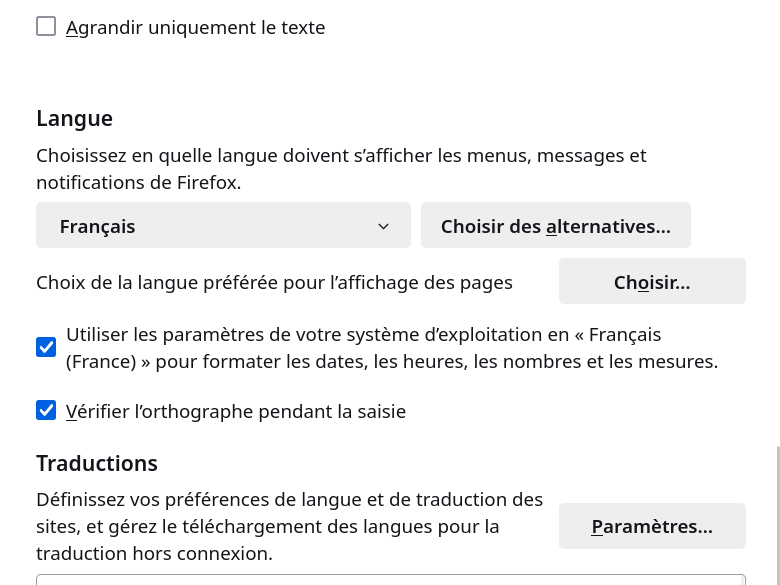Enable the Agrandir uniquement le texte checkbox
780x585 pixels.
tap(46, 26)
